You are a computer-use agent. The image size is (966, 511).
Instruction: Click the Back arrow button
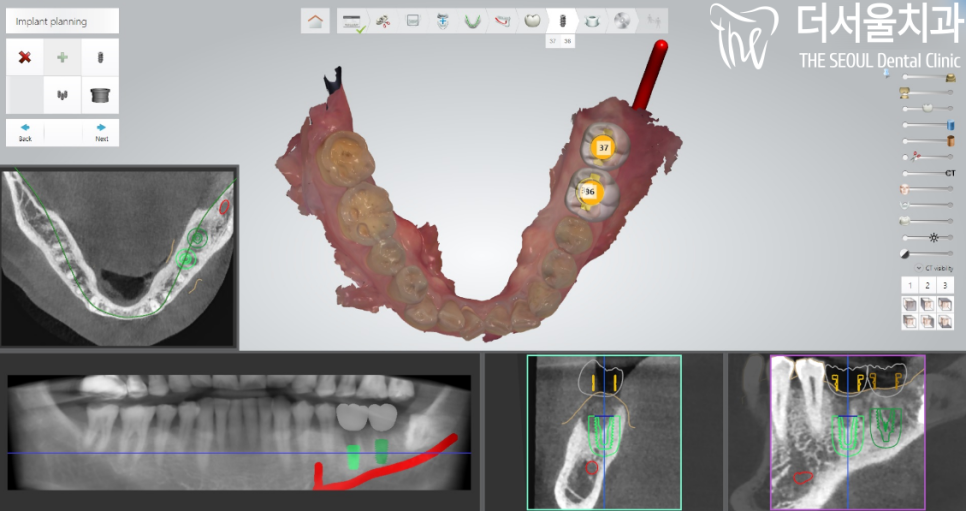tap(25, 132)
